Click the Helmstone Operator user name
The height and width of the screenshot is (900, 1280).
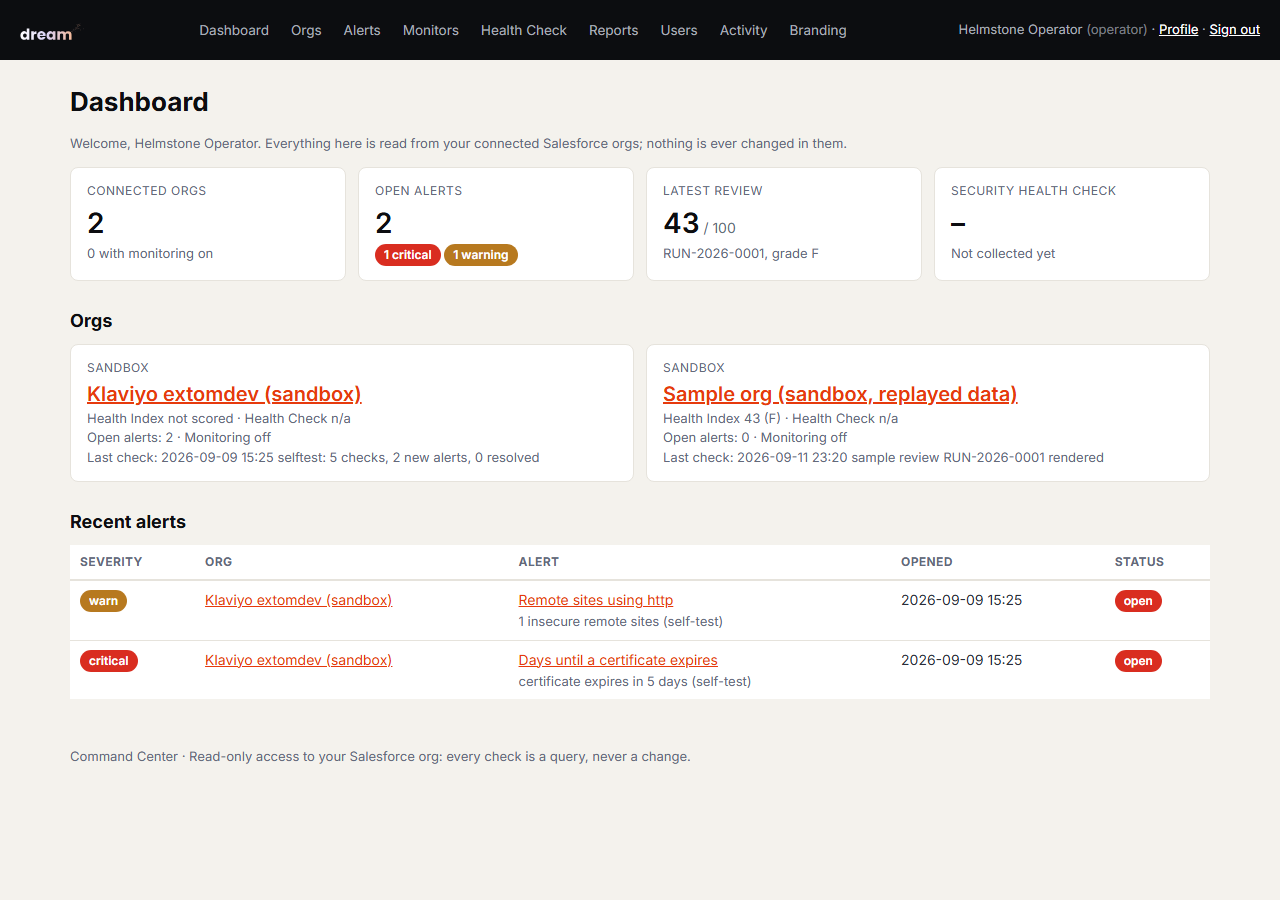[x=1020, y=30]
